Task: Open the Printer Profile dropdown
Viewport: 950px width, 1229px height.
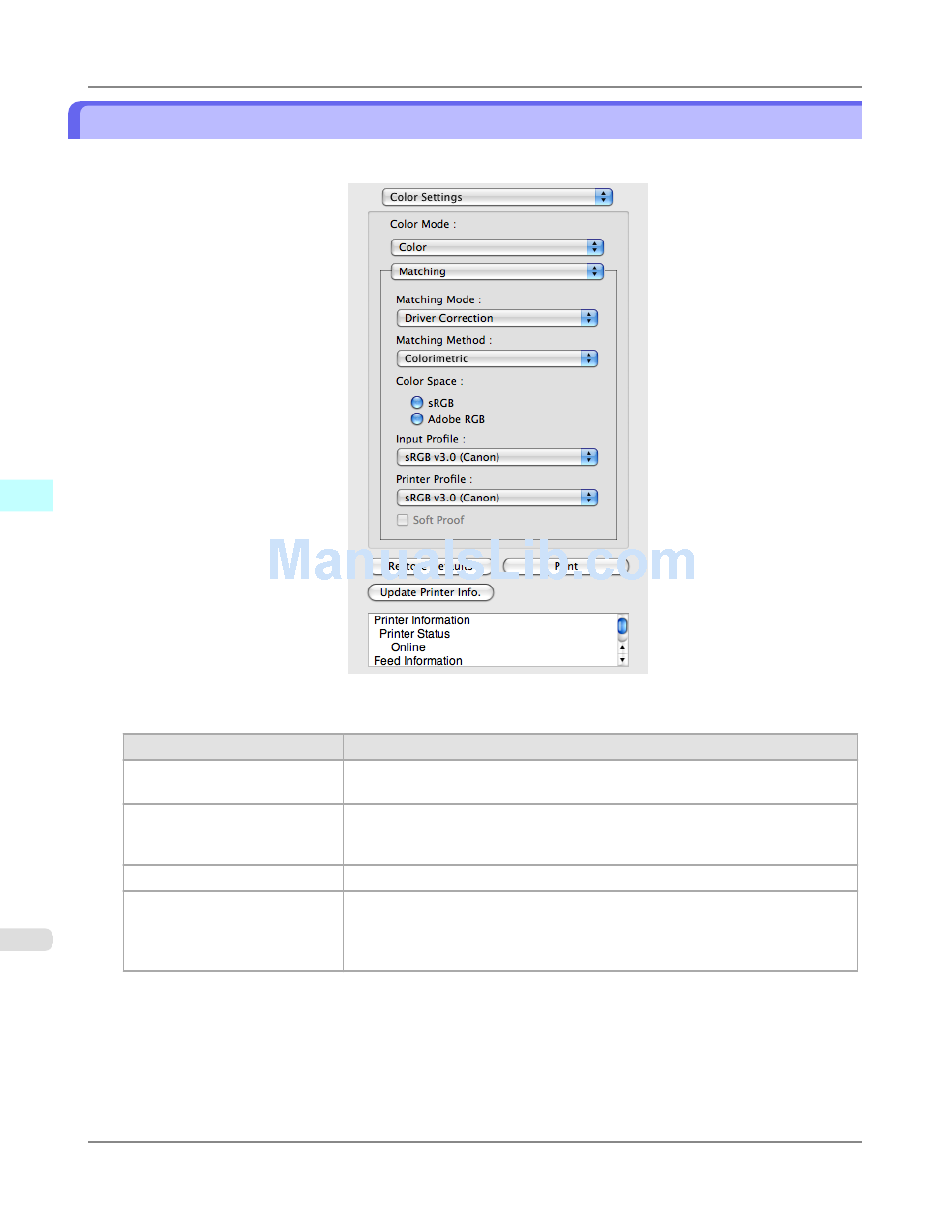Action: pyautogui.click(x=497, y=497)
